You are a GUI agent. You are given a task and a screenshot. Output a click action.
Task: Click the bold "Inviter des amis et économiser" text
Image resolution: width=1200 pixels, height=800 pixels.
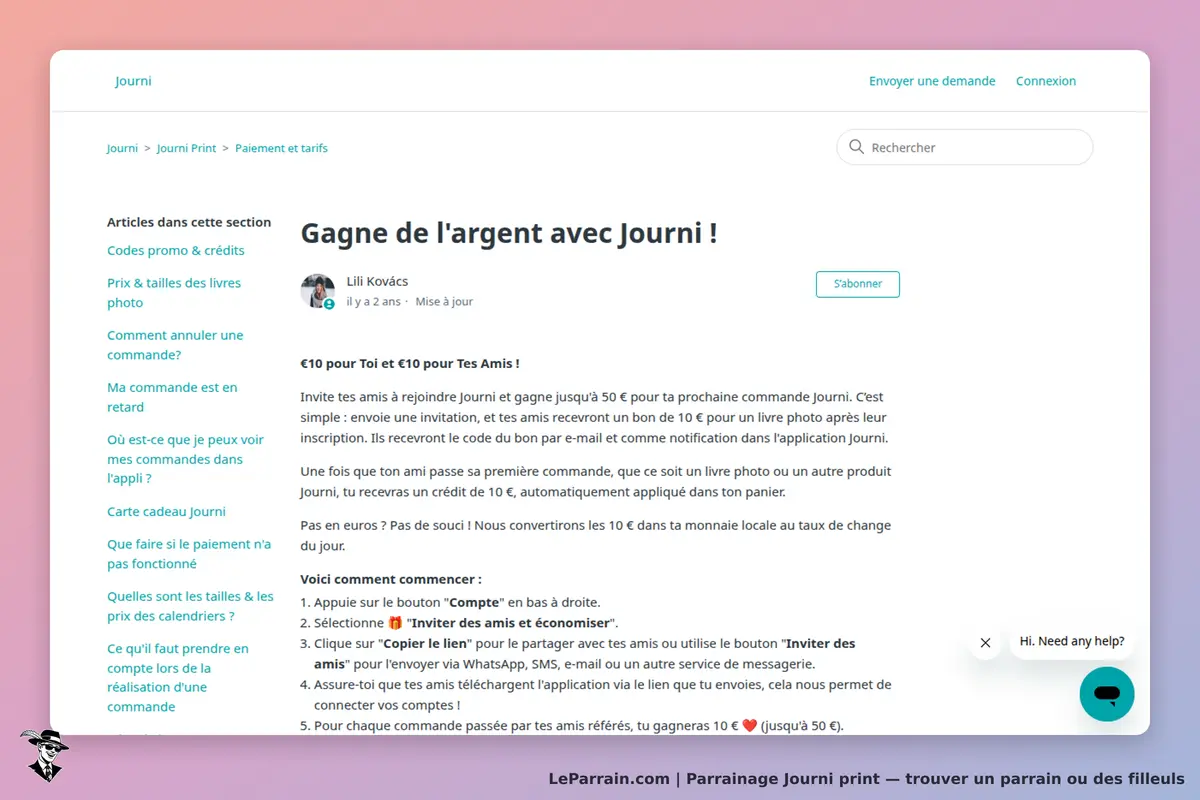click(510, 623)
